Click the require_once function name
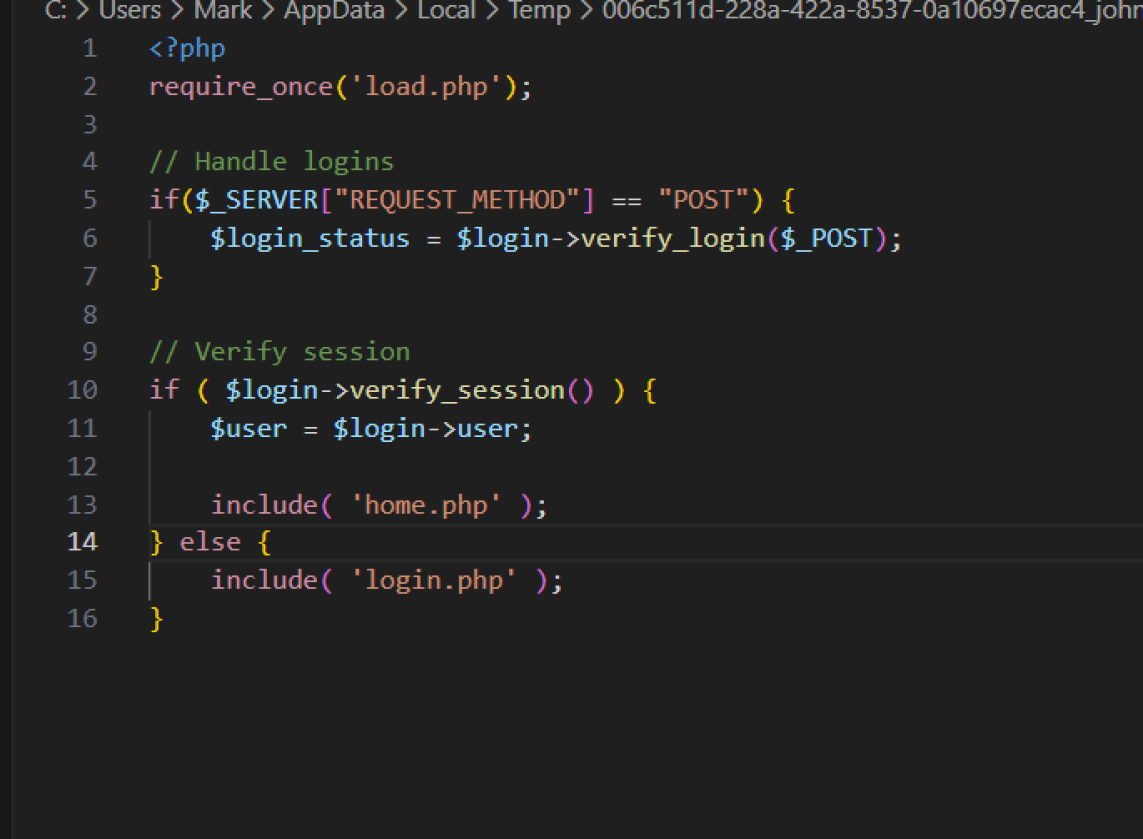Image resolution: width=1143 pixels, height=839 pixels. point(240,87)
